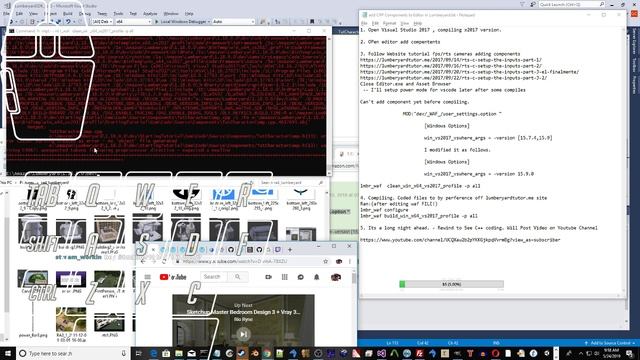Open Visual Studio Tools menu
640x360 pixels.
point(118,13)
